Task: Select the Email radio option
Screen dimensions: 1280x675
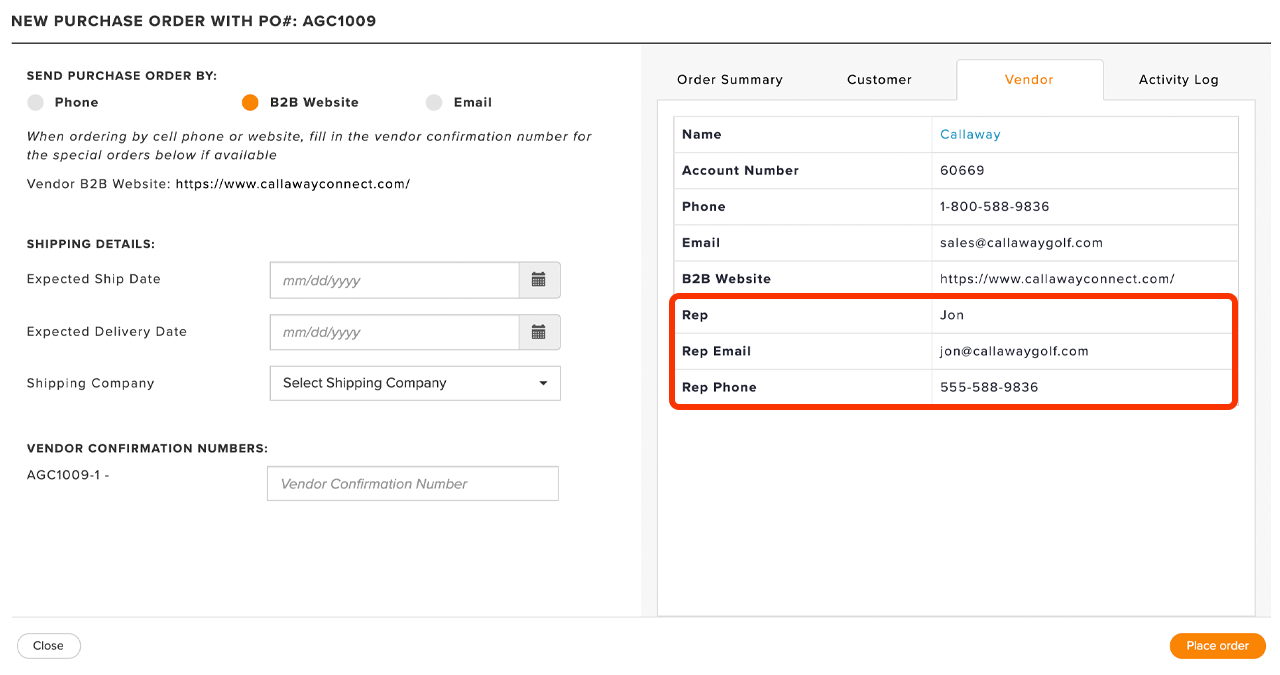Action: click(x=434, y=102)
